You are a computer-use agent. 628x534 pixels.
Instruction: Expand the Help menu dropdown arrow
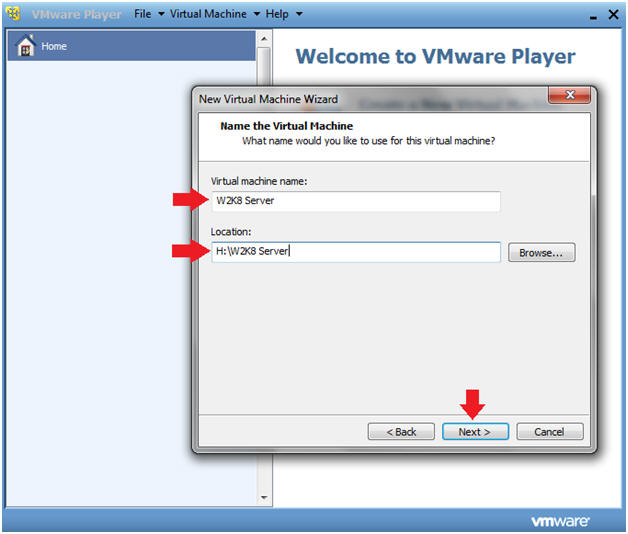[299, 14]
